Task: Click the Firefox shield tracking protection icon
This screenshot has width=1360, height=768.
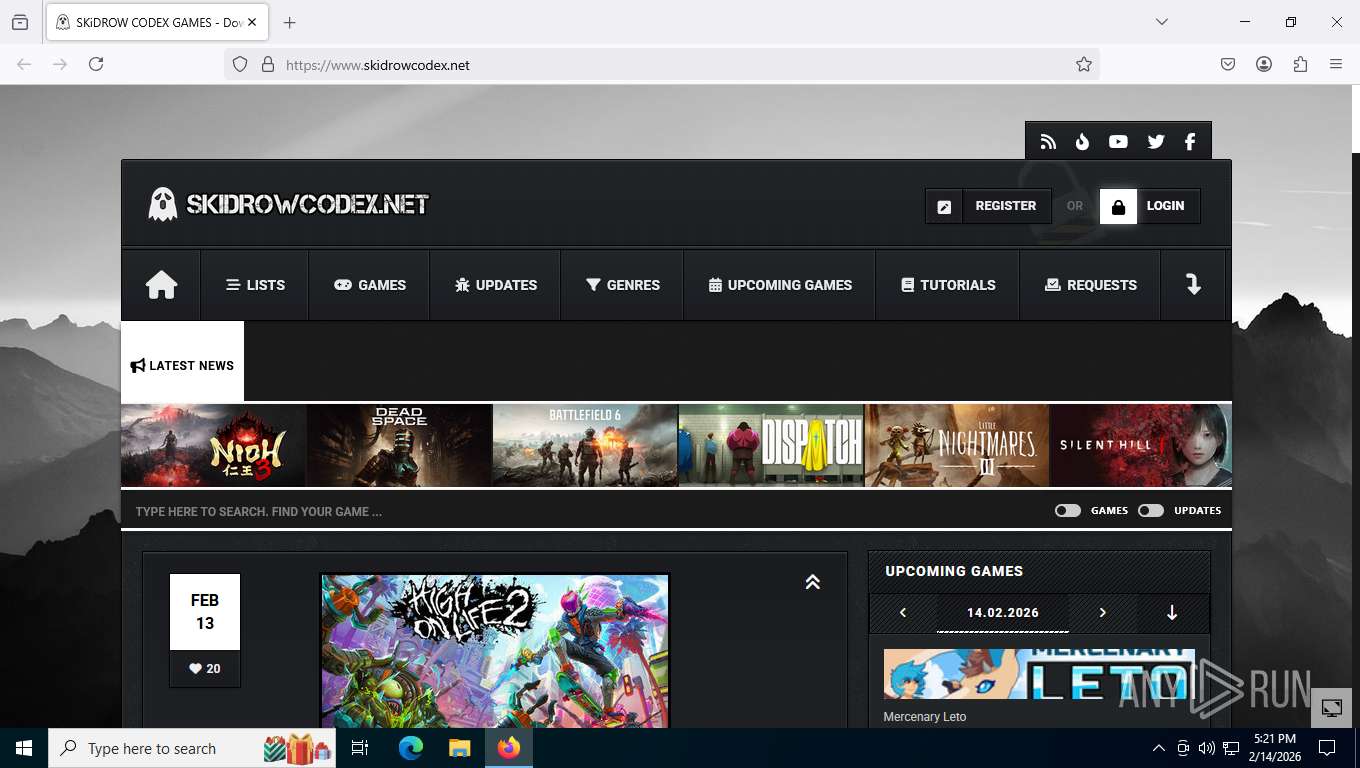Action: tap(240, 64)
